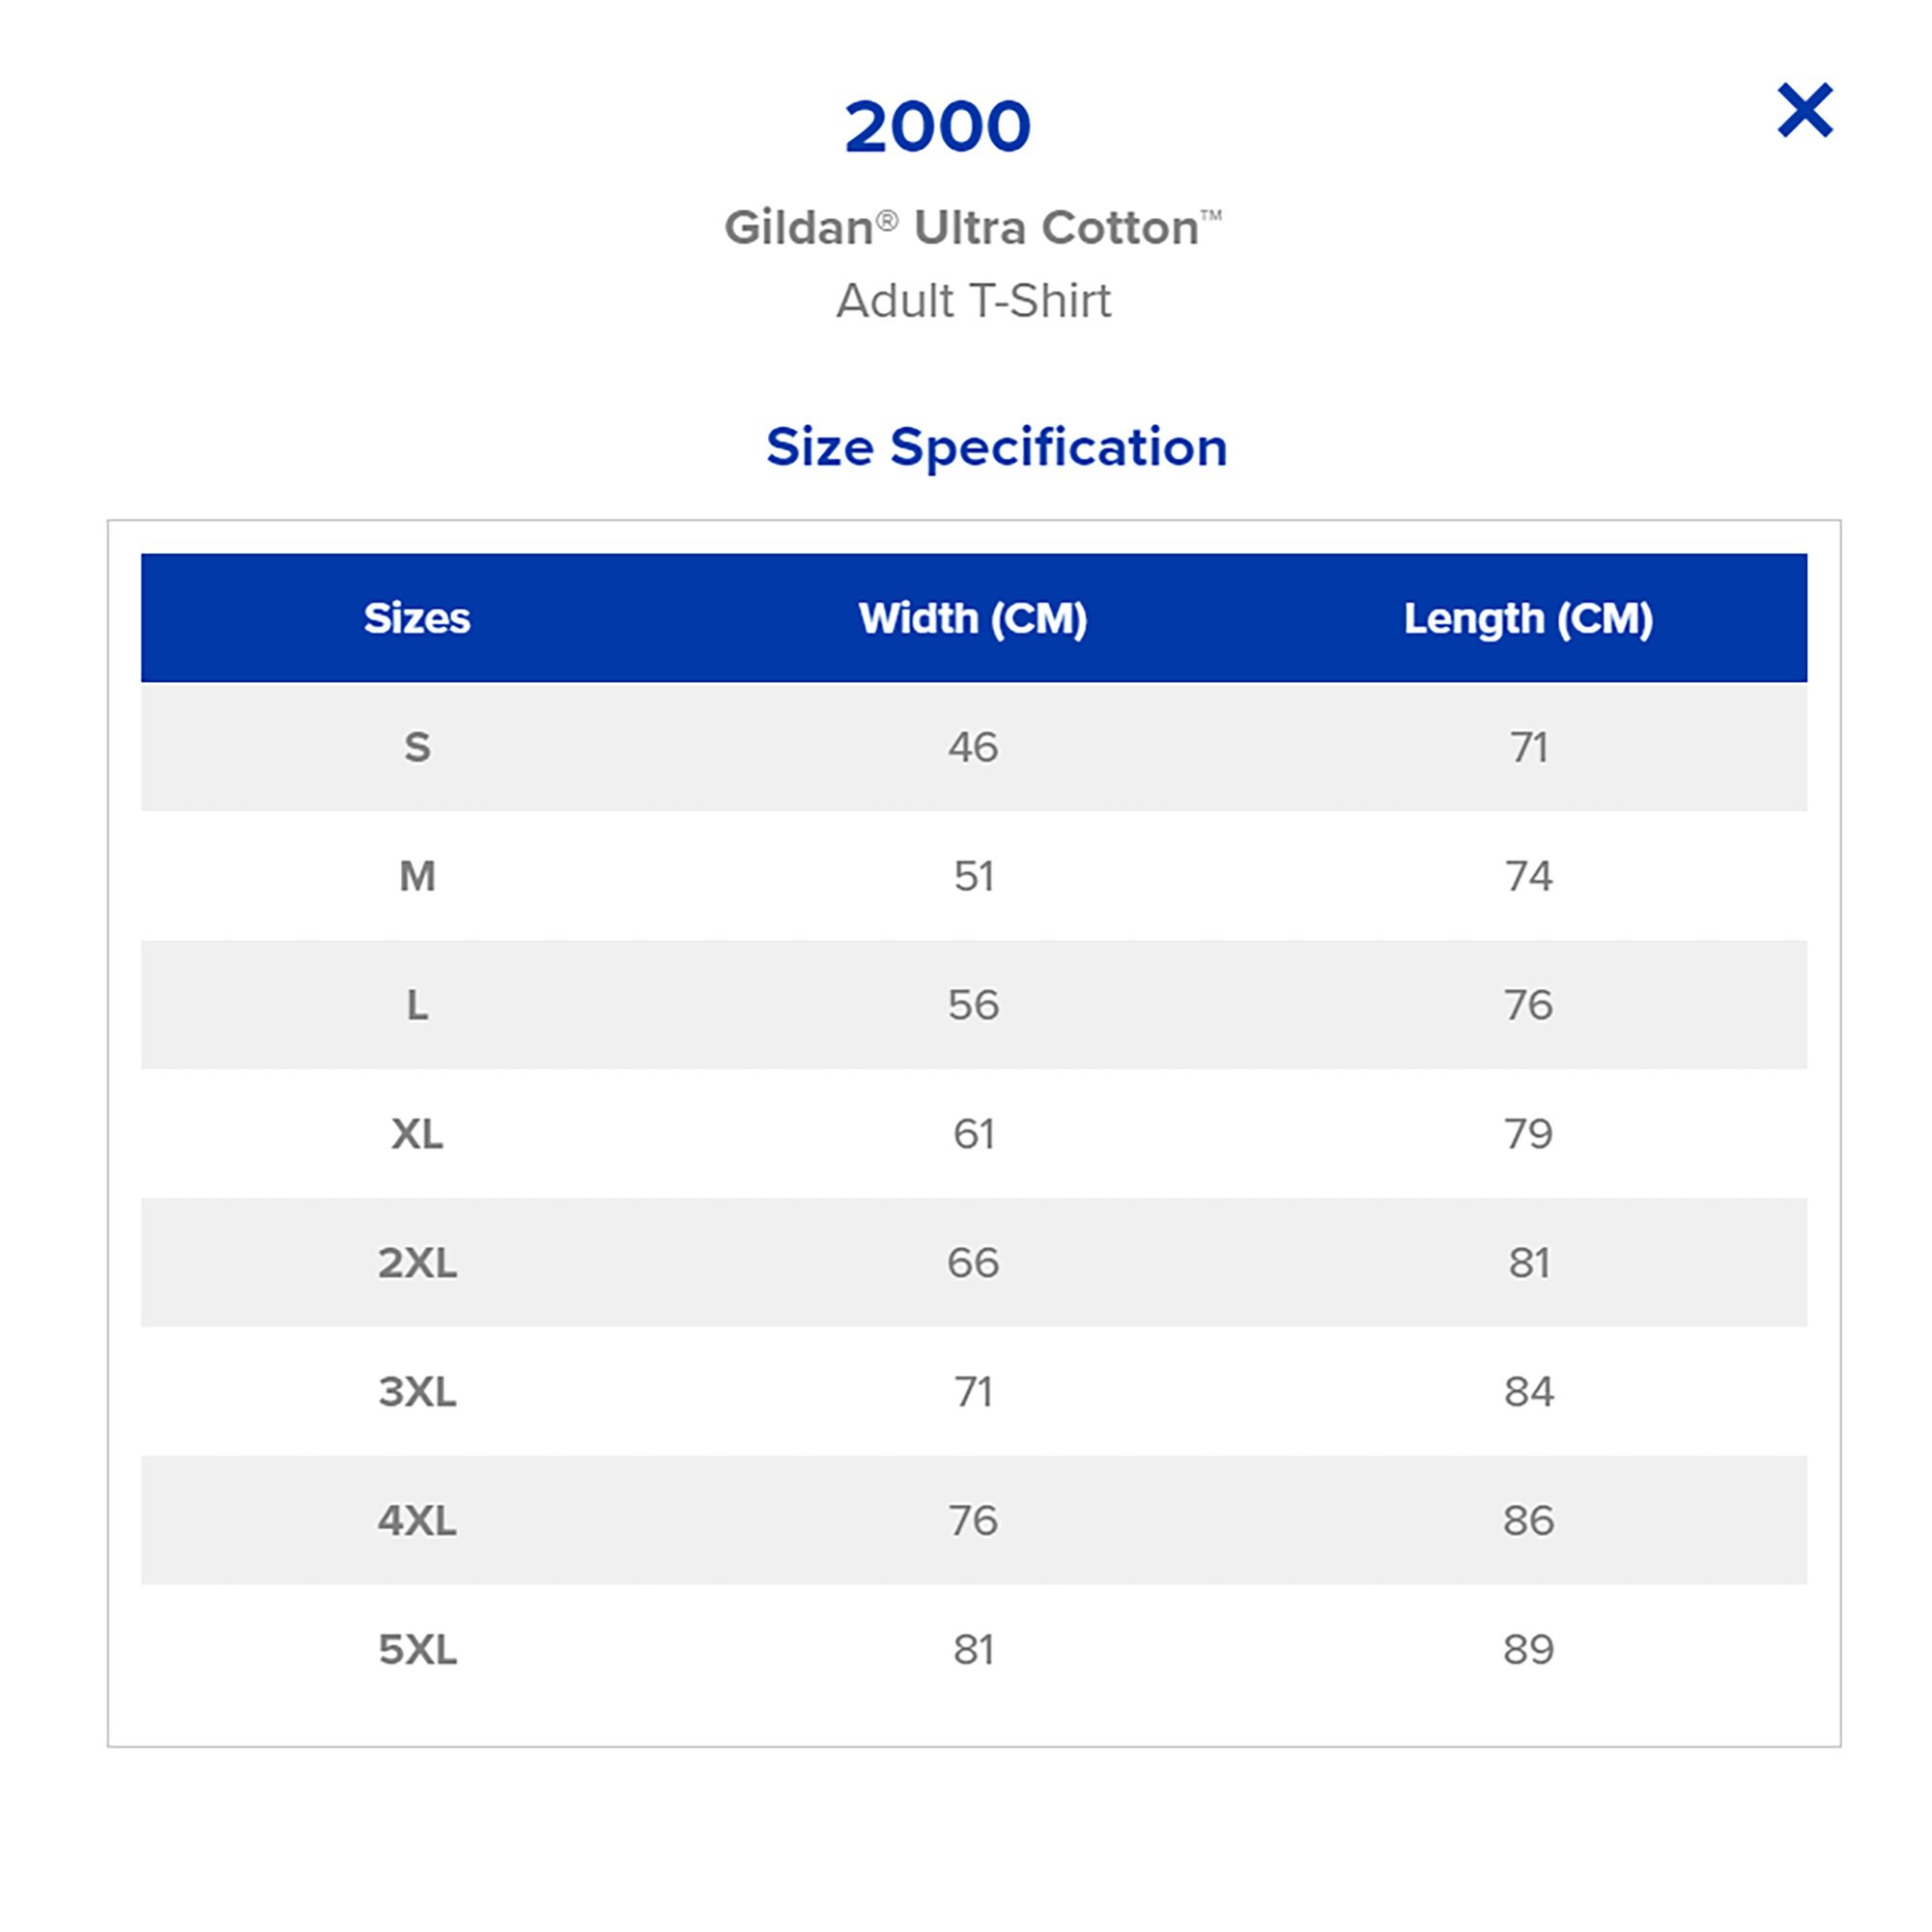Viewport: 1932px width, 1932px height.
Task: Click width value 46 for size S
Action: coord(973,747)
